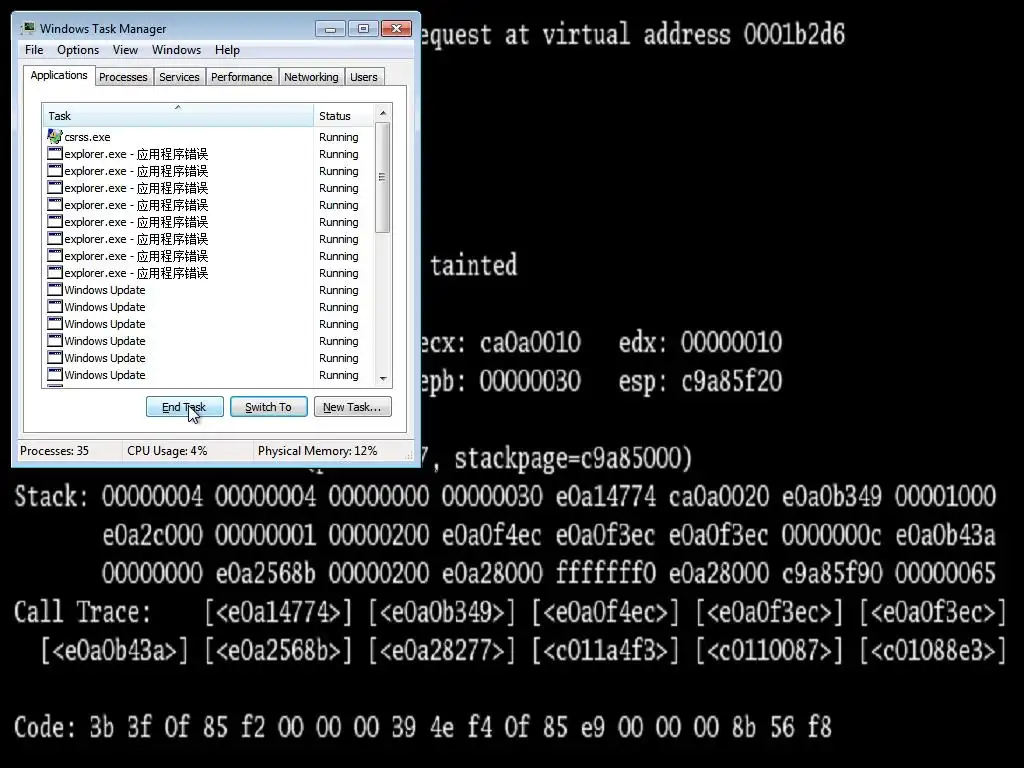Image resolution: width=1024 pixels, height=768 pixels.
Task: Open the Options menu
Action: click(x=78, y=50)
